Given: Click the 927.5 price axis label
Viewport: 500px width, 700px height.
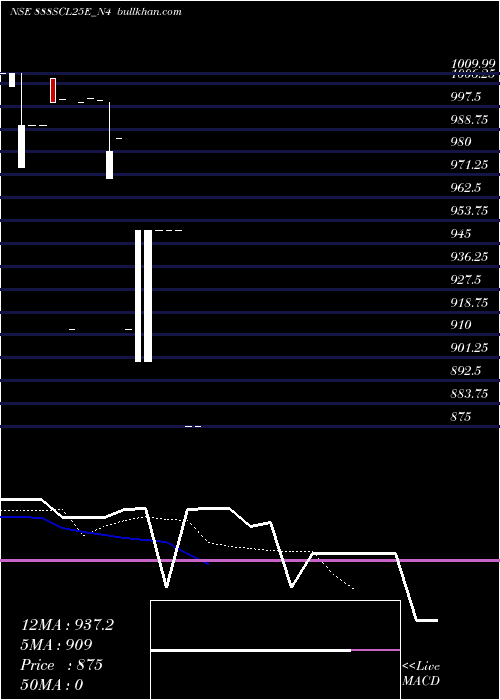Looking at the screenshot, I should pos(466,279).
